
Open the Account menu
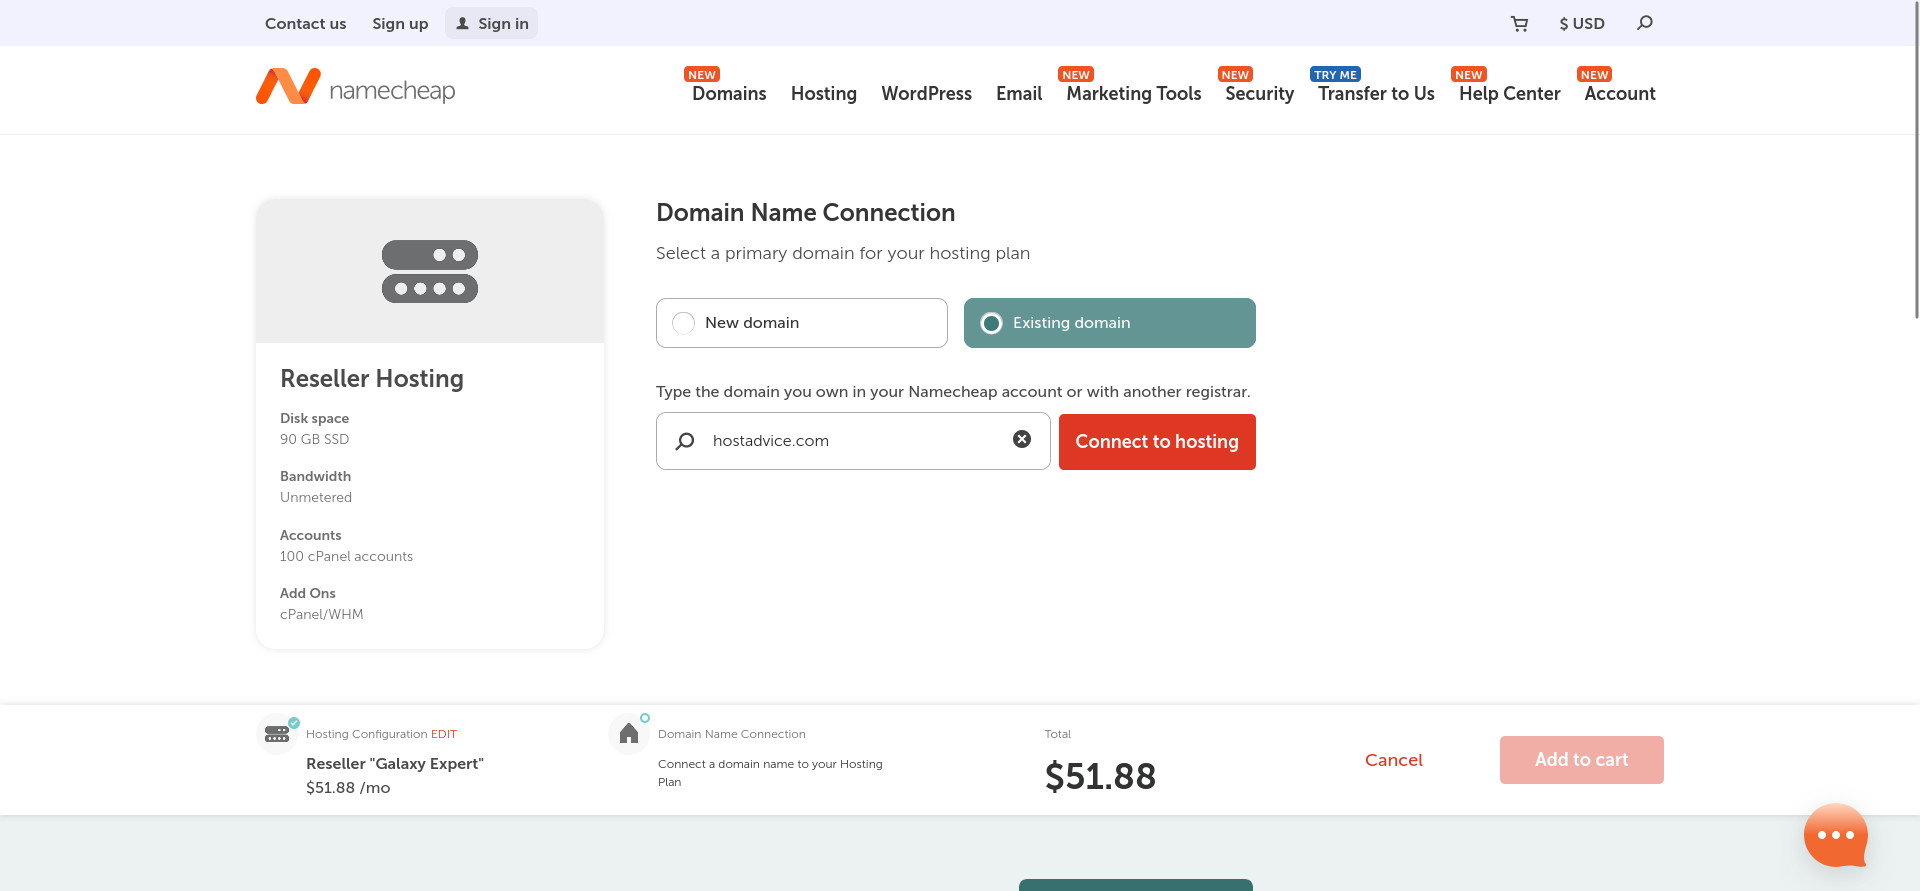tap(1620, 93)
